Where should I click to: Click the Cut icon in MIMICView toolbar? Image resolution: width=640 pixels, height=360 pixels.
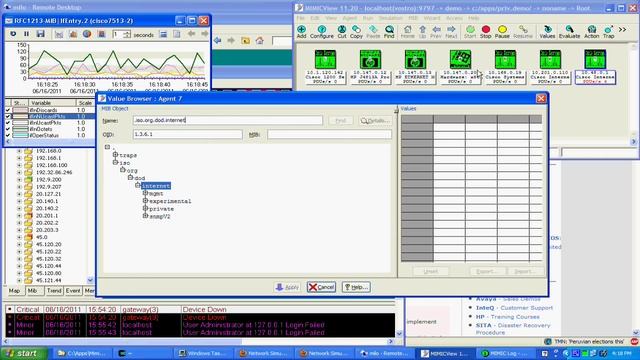[342, 31]
